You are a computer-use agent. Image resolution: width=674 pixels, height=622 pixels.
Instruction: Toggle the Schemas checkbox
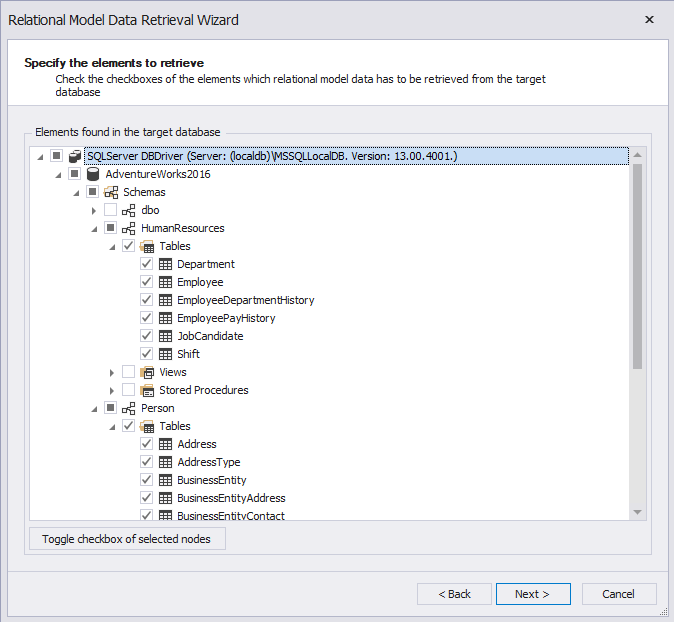click(x=92, y=191)
